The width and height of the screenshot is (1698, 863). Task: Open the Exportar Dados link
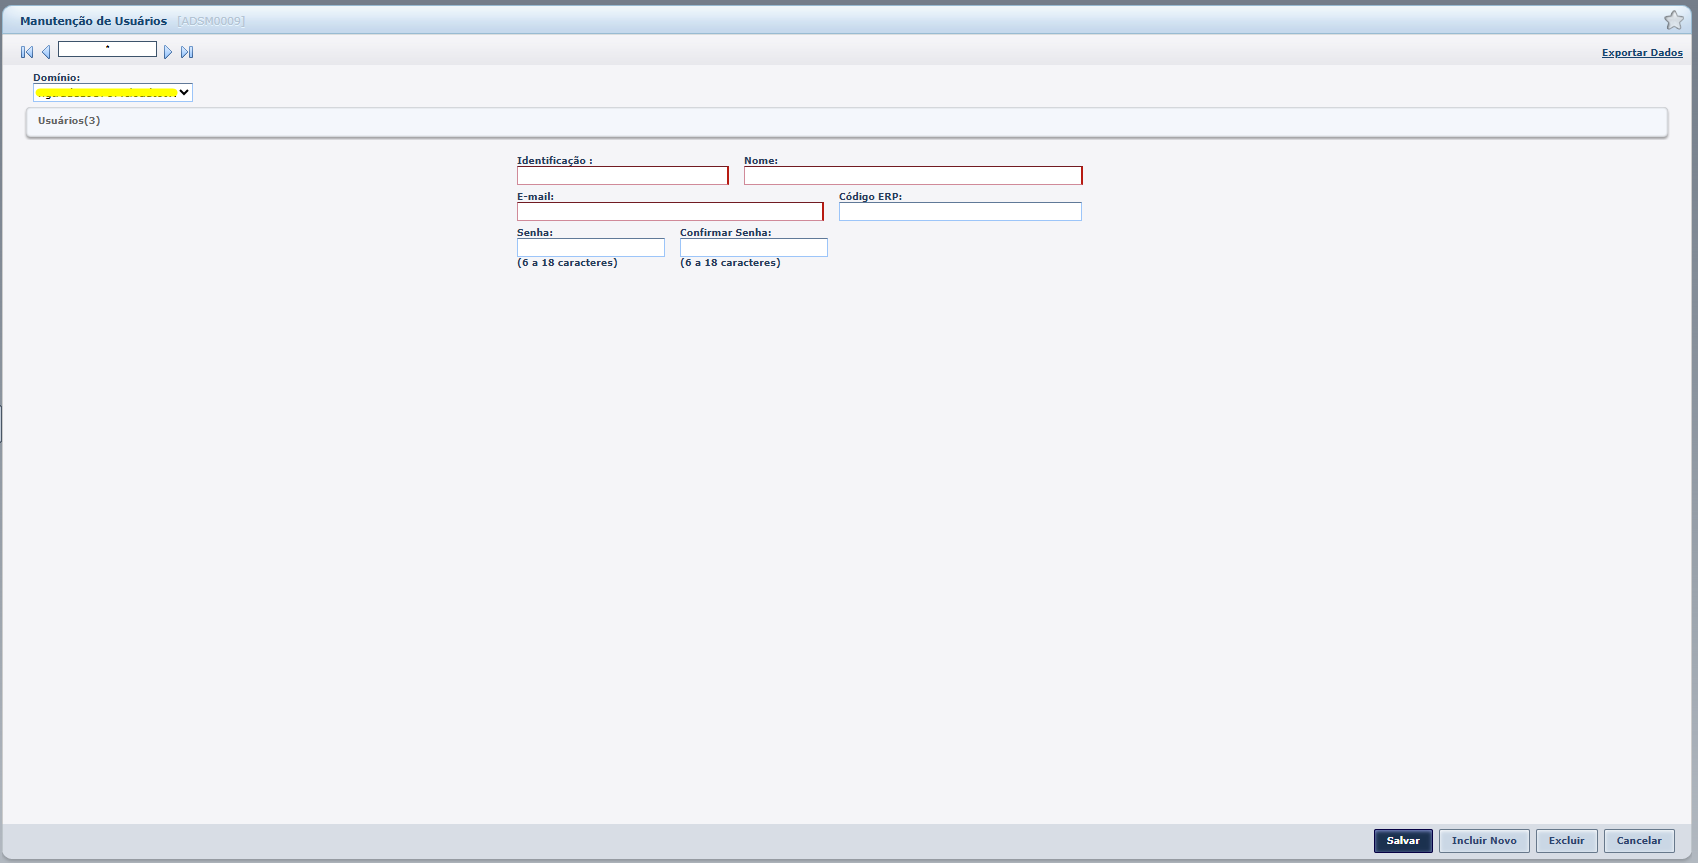1642,53
